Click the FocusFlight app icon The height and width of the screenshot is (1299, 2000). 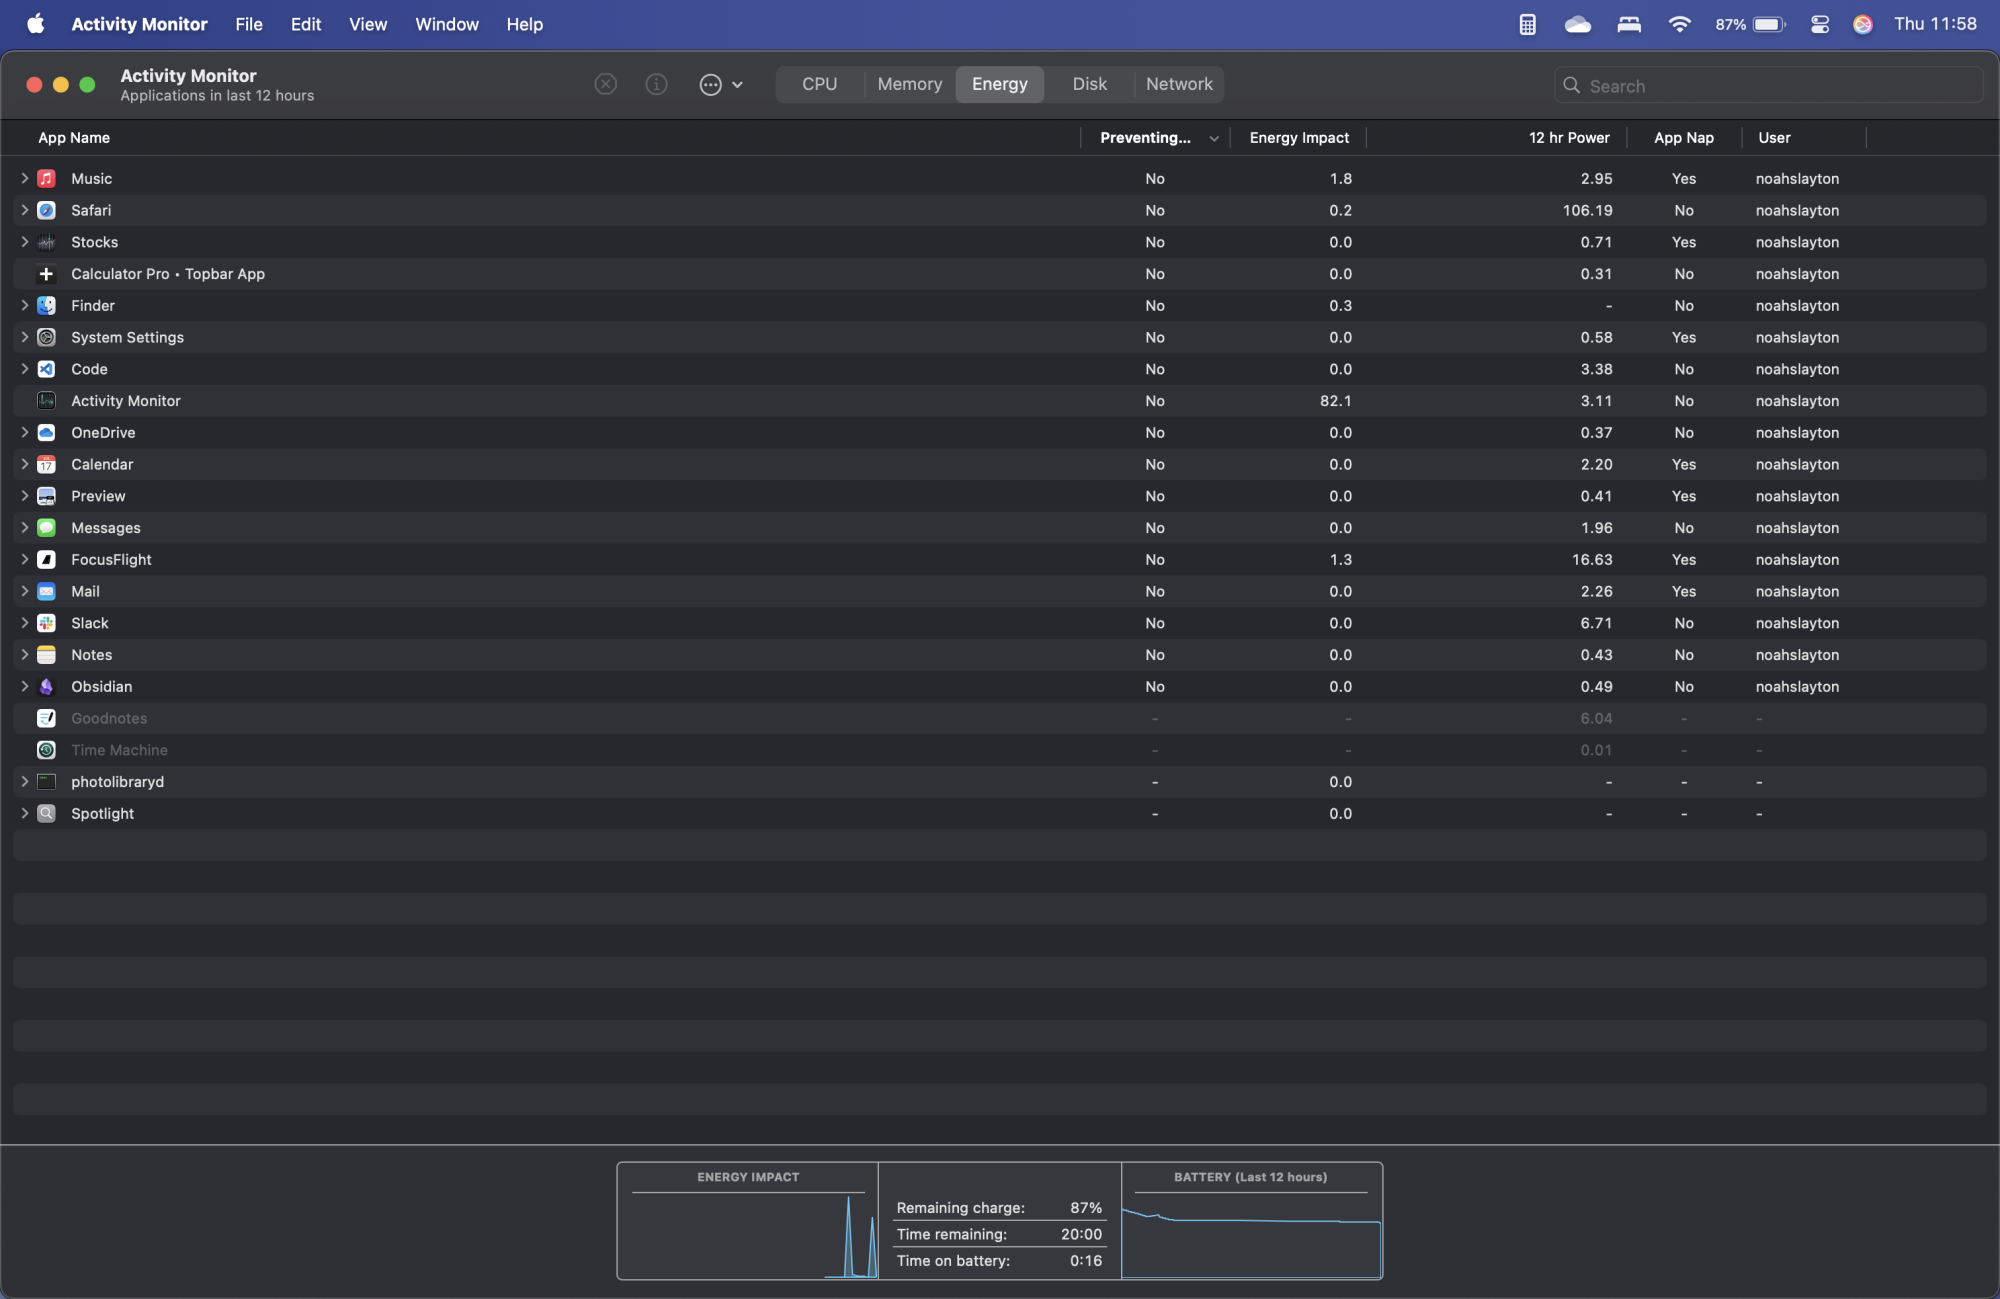46,560
